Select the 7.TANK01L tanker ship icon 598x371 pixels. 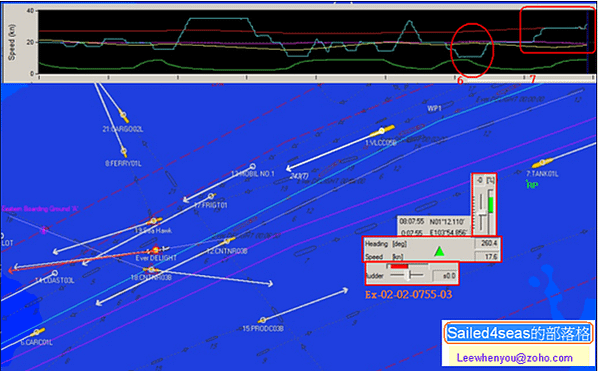pyautogui.click(x=543, y=164)
